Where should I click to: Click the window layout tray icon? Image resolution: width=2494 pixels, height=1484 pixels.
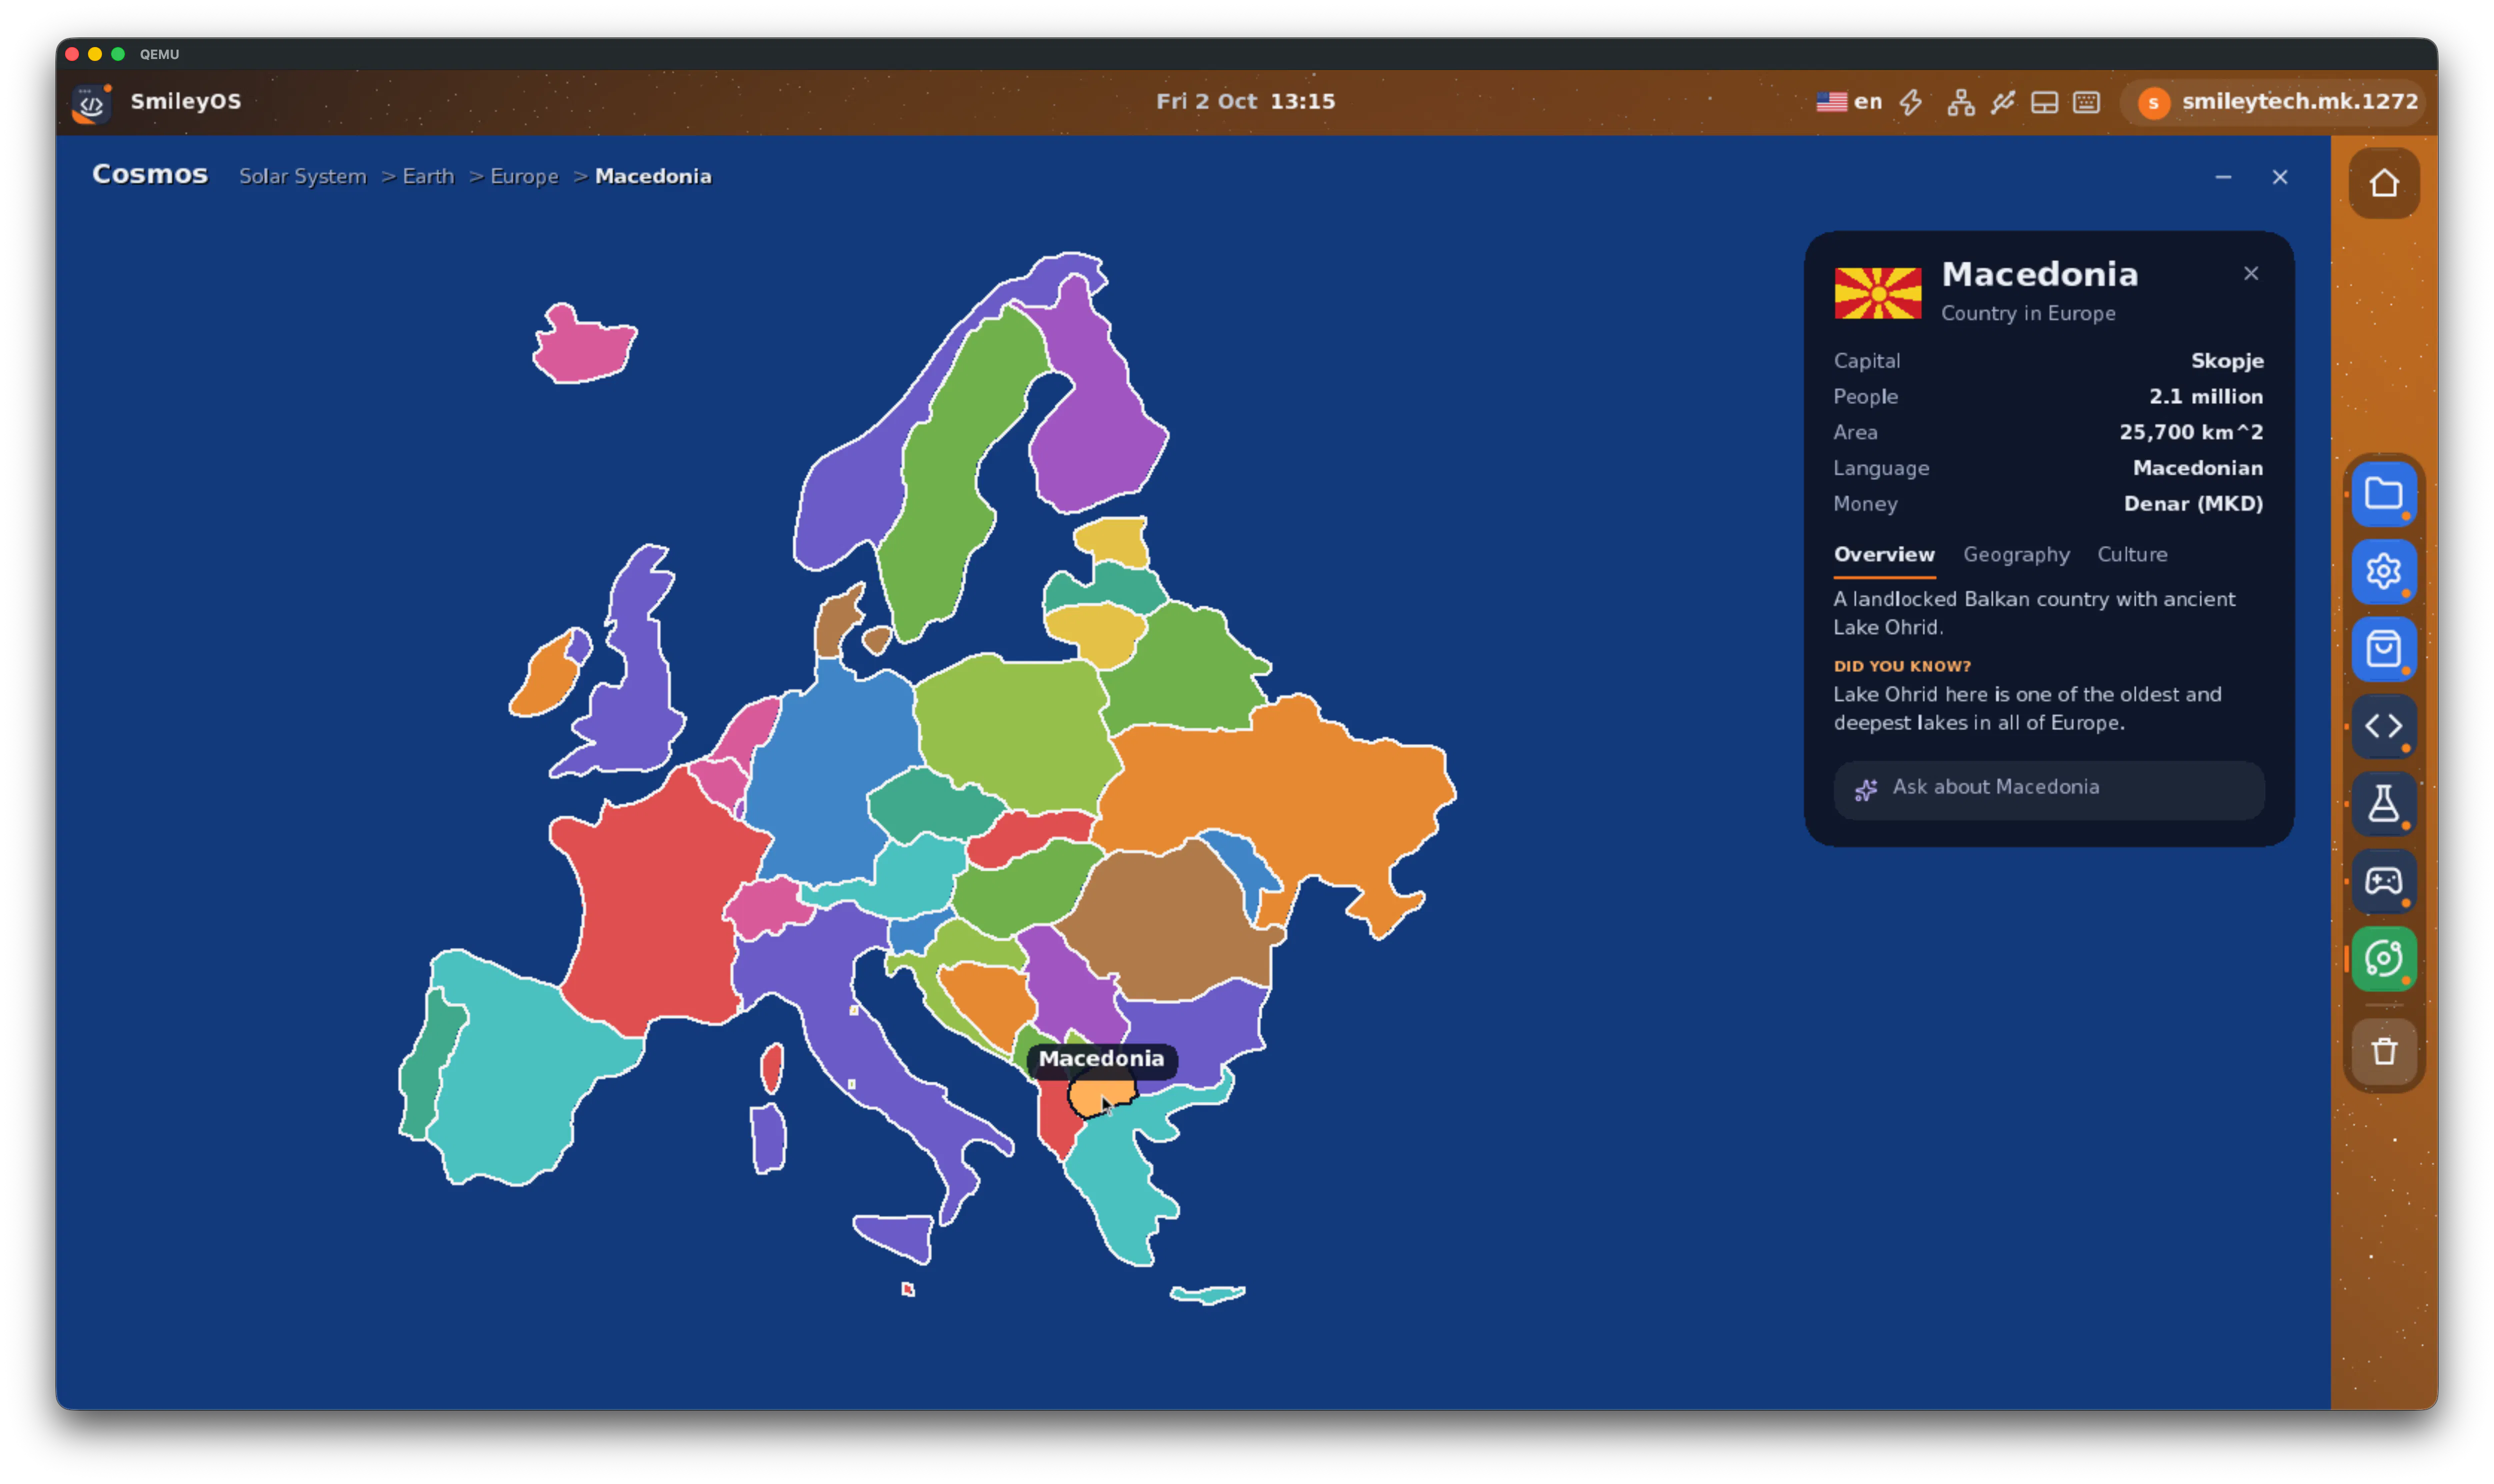(x=2044, y=102)
